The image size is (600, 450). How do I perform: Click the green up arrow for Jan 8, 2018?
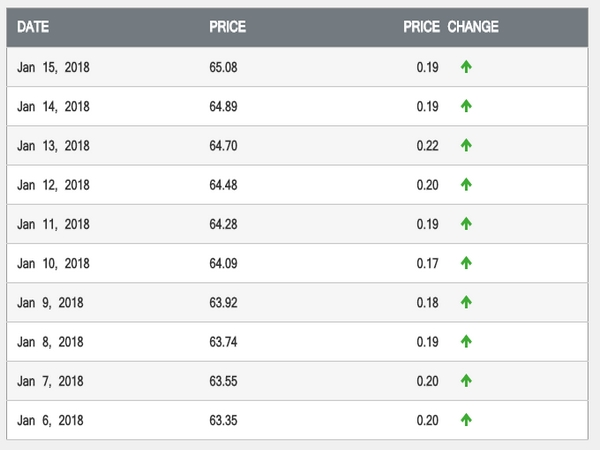coord(466,341)
